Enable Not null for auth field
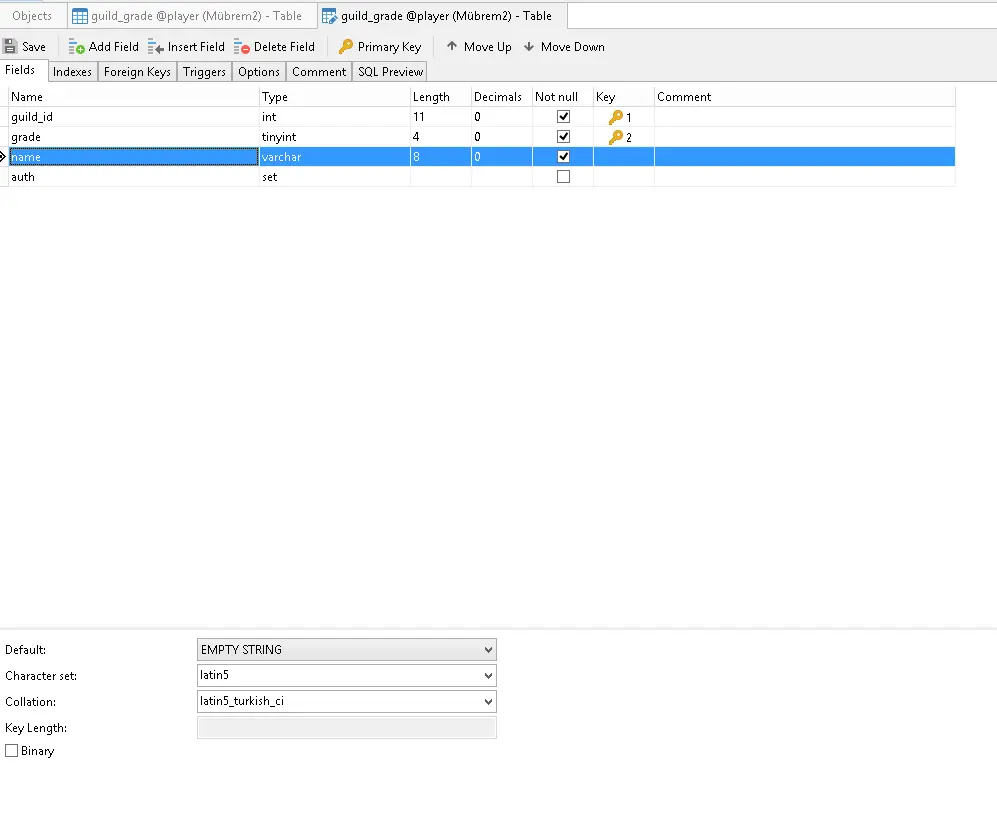997x820 pixels. point(563,177)
